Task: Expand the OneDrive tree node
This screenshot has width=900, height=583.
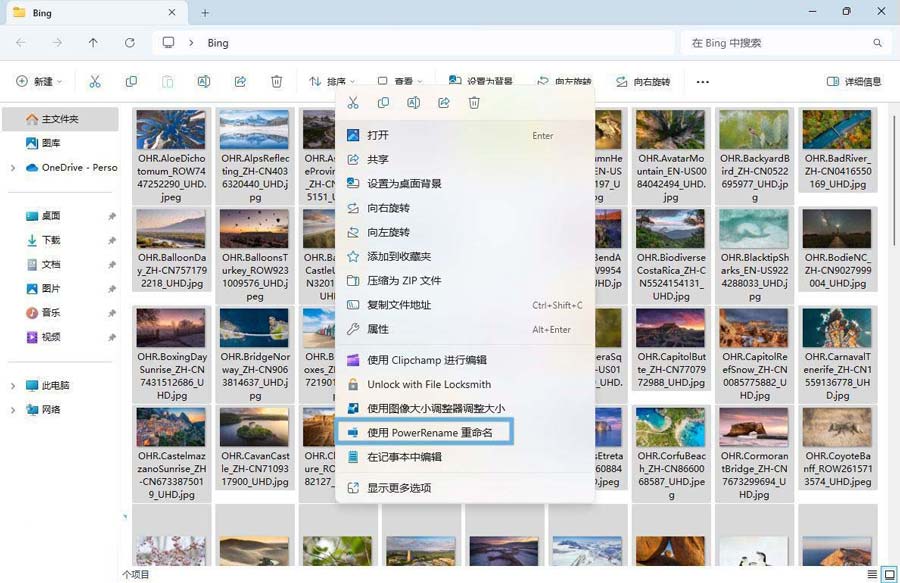Action: pos(13,168)
